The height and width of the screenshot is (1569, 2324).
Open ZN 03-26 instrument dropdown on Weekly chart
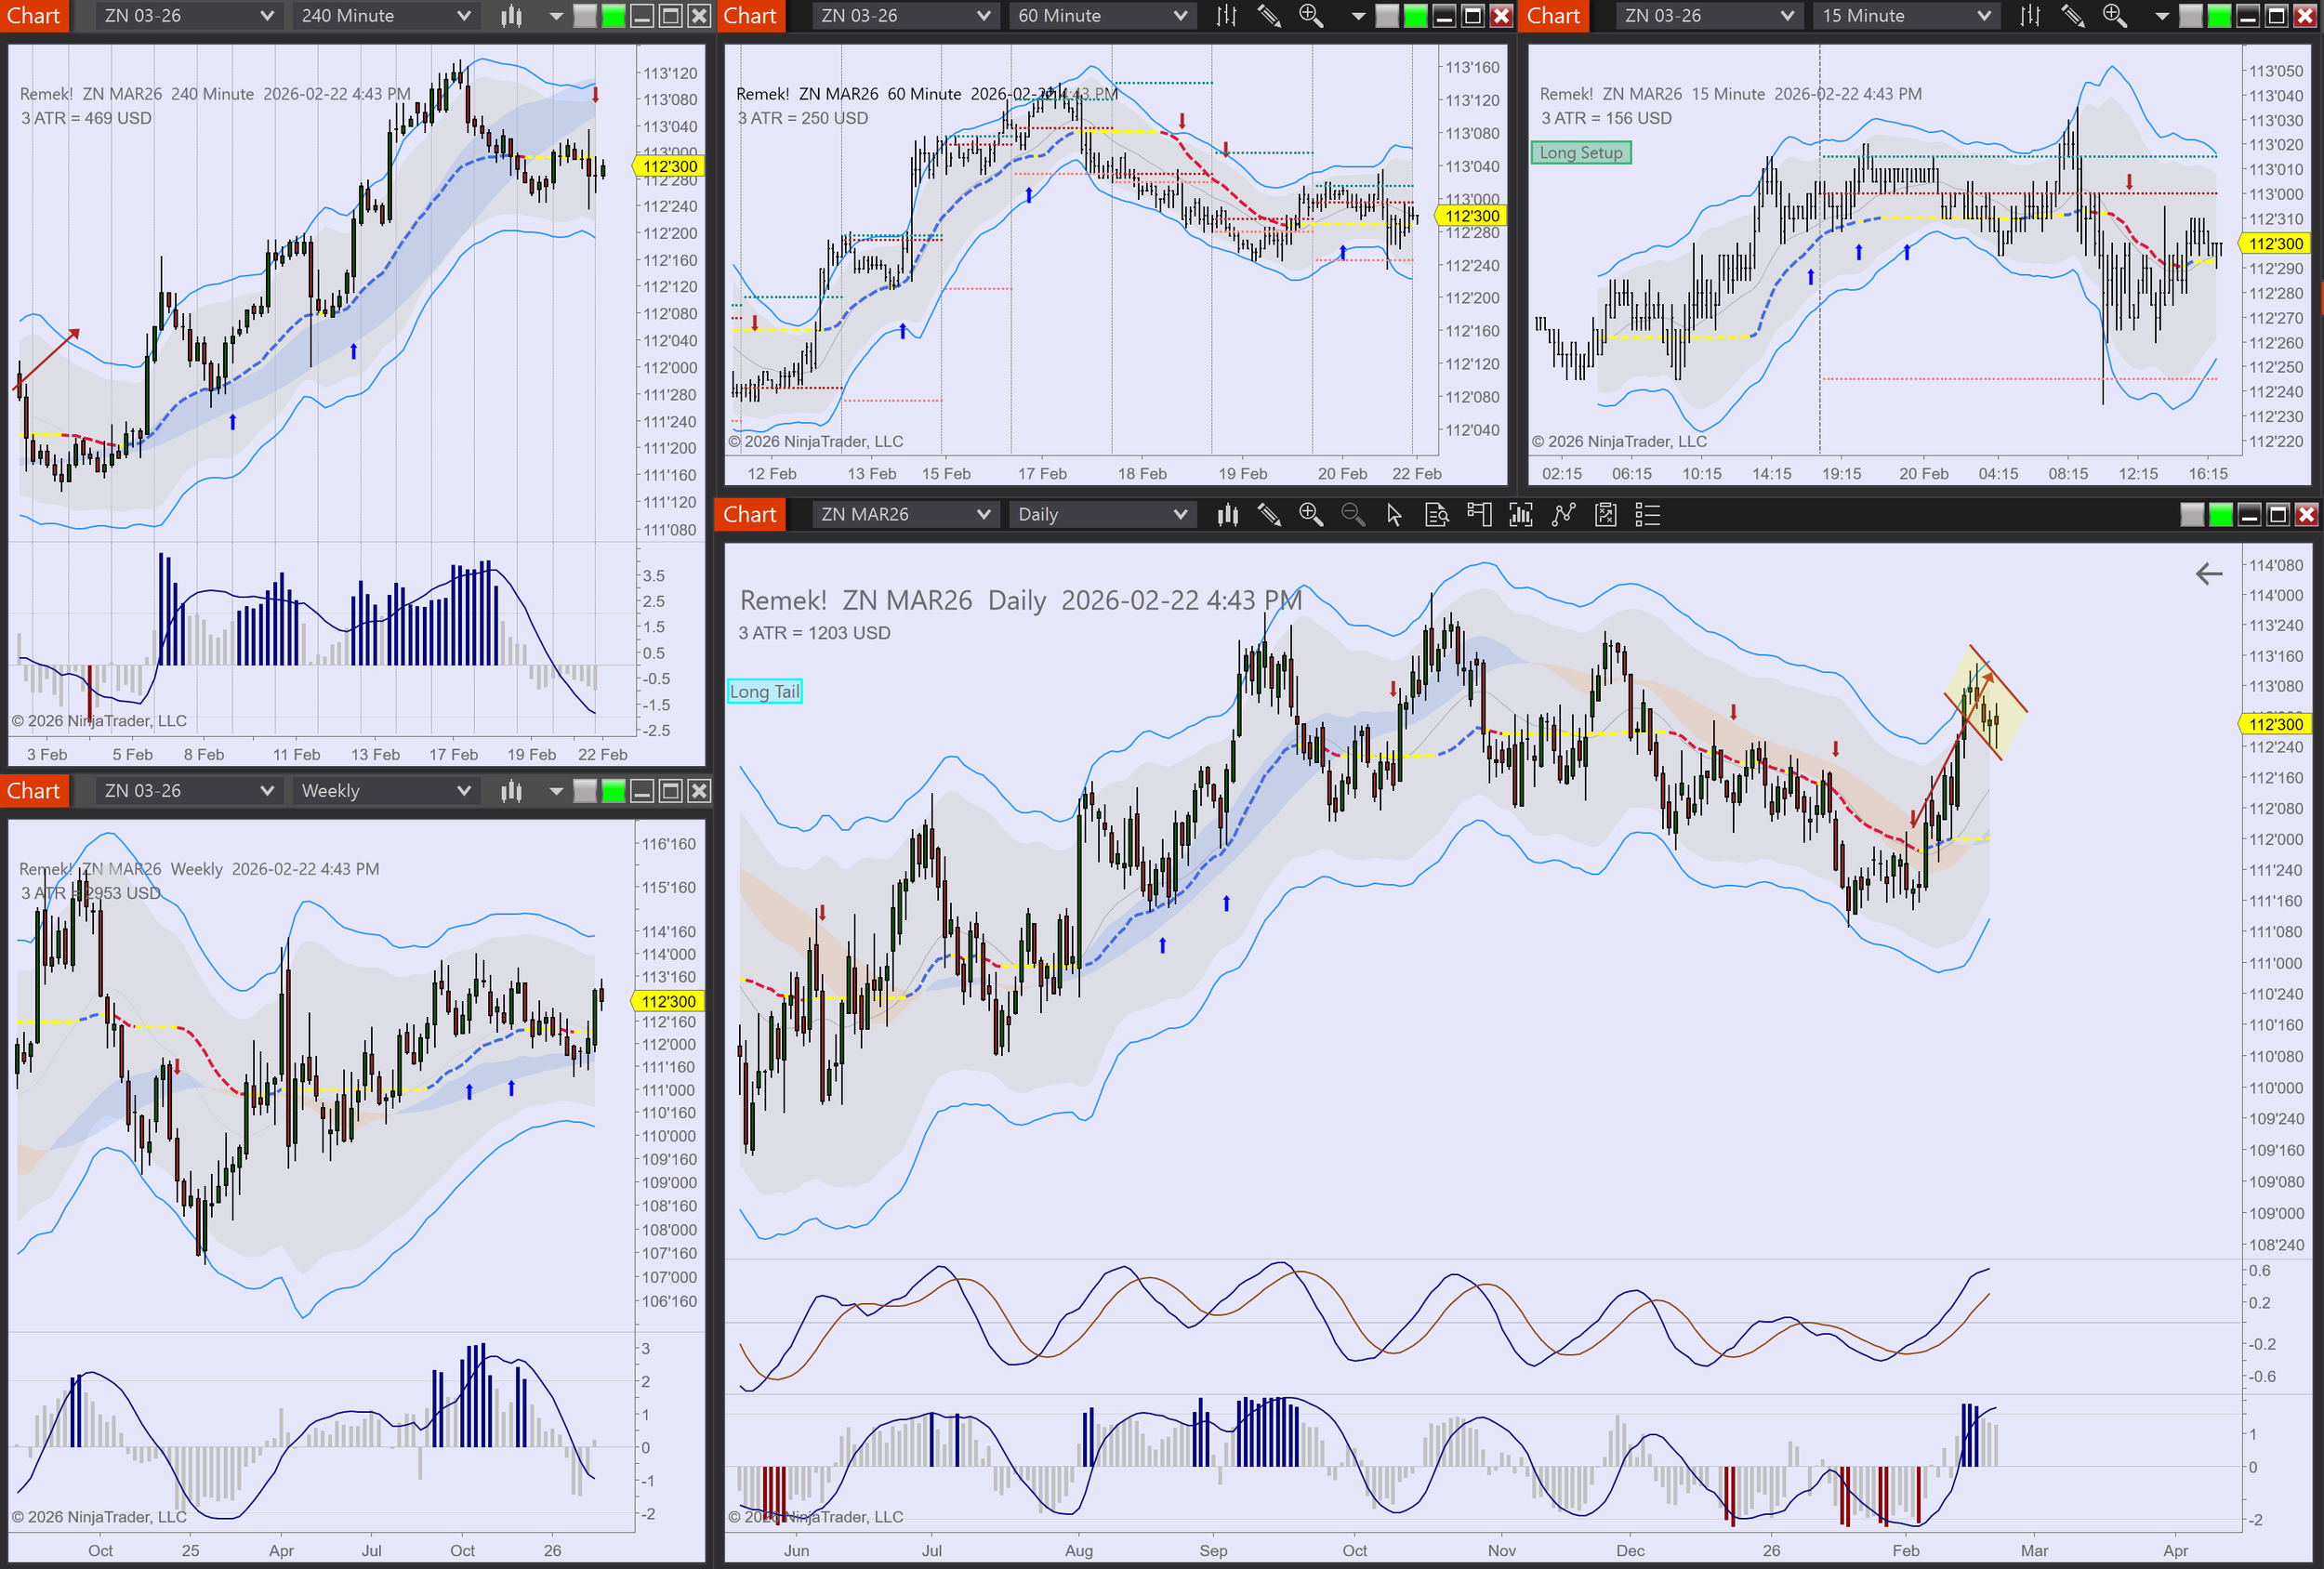[187, 791]
